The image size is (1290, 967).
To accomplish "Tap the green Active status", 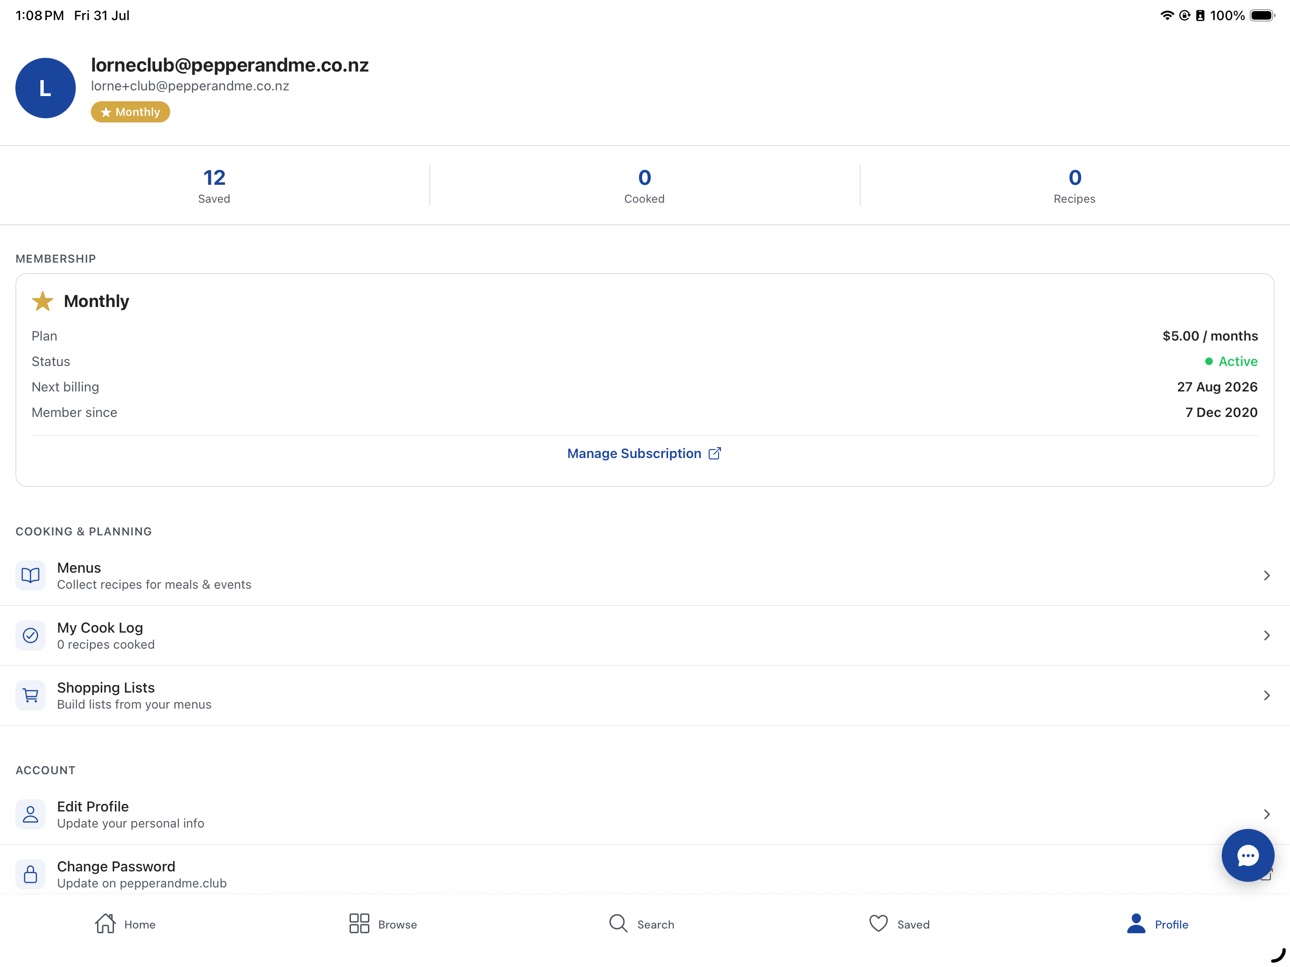I will (x=1231, y=361).
